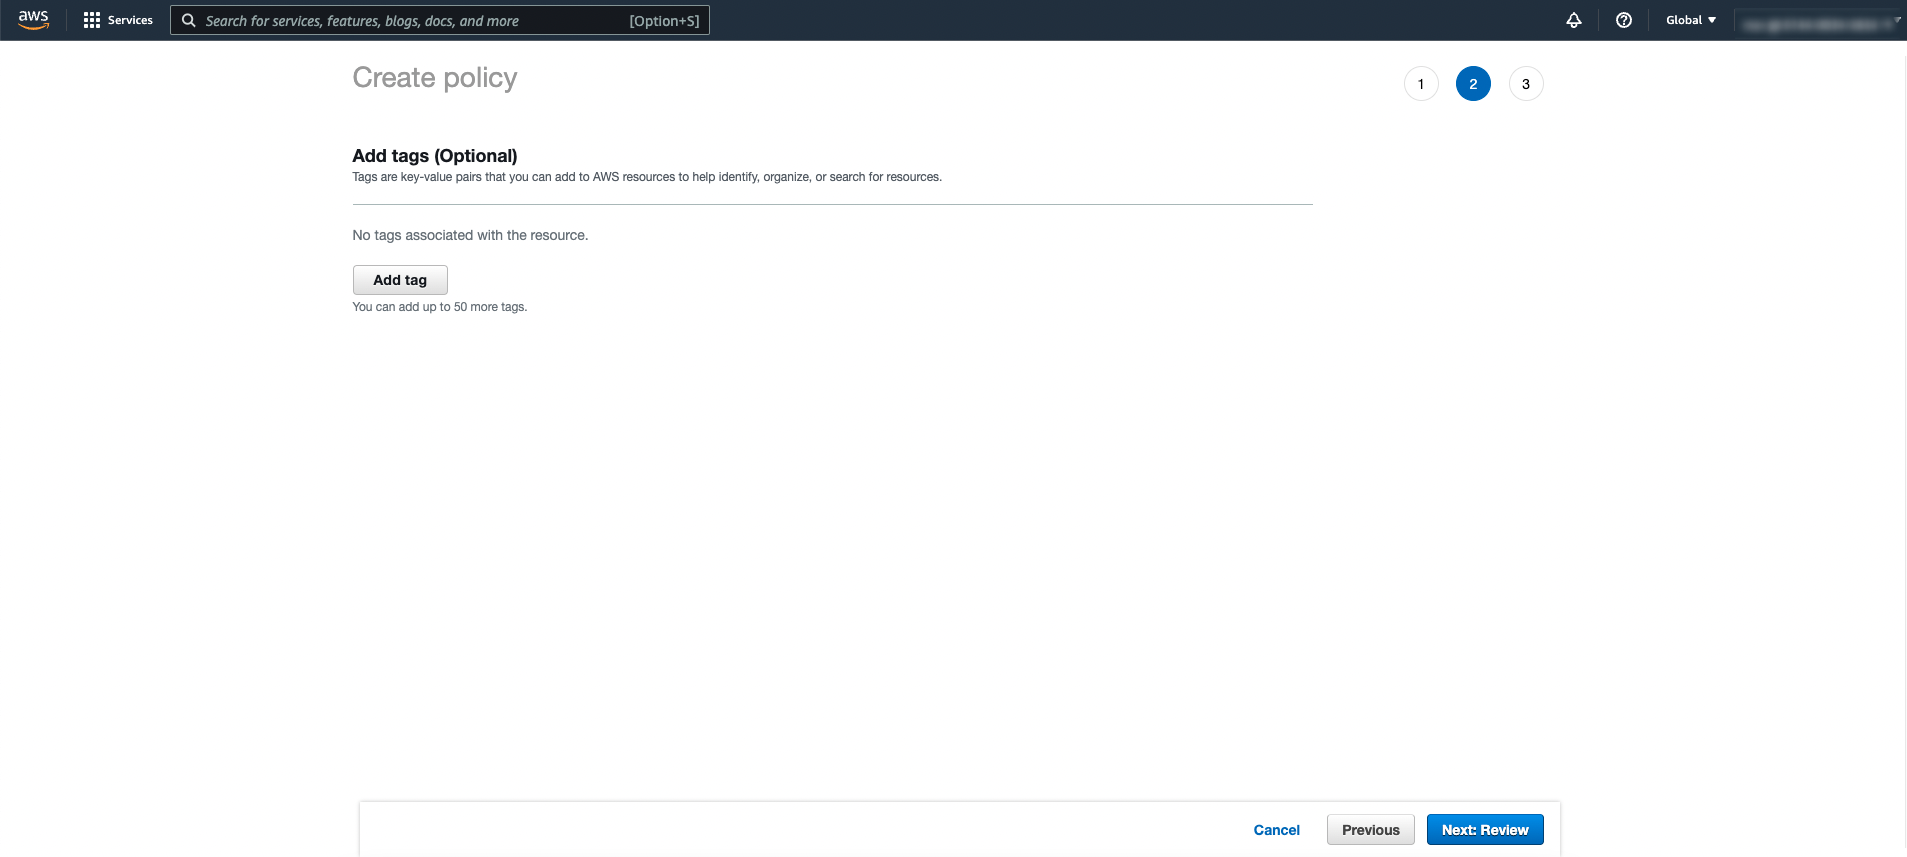Focus the services search field
The height and width of the screenshot is (857, 1907).
pyautogui.click(x=440, y=20)
